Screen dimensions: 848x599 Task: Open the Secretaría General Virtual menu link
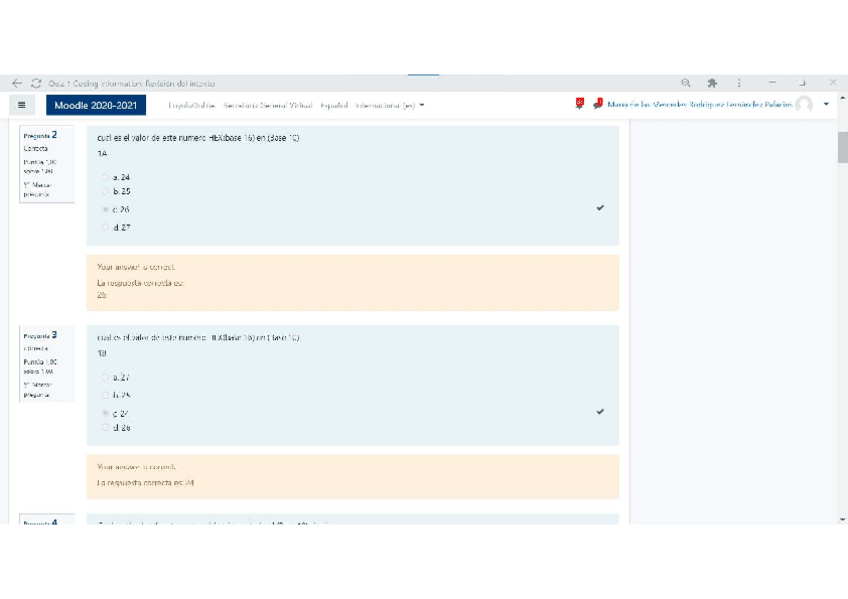point(268,105)
